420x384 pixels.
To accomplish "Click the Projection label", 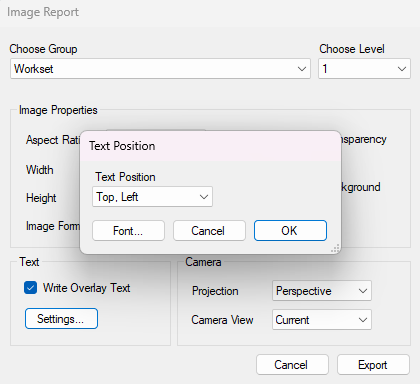I will pos(215,291).
